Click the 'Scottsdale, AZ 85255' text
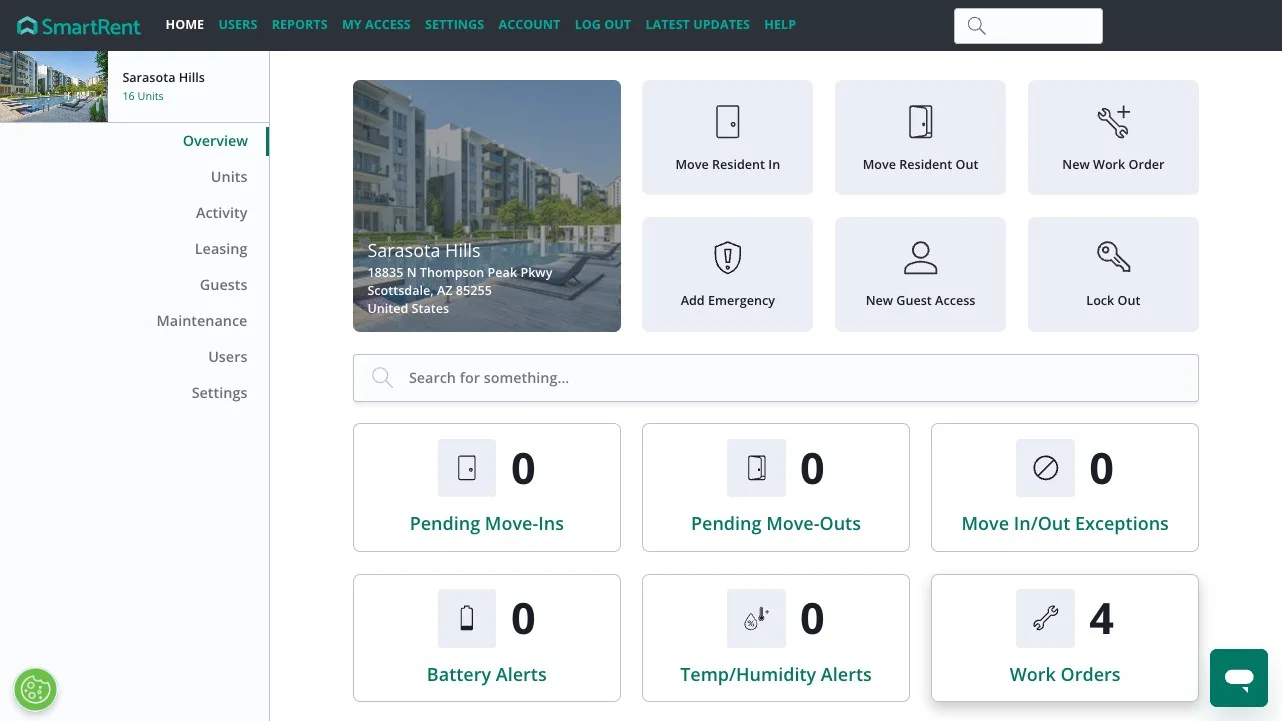 pyautogui.click(x=430, y=290)
